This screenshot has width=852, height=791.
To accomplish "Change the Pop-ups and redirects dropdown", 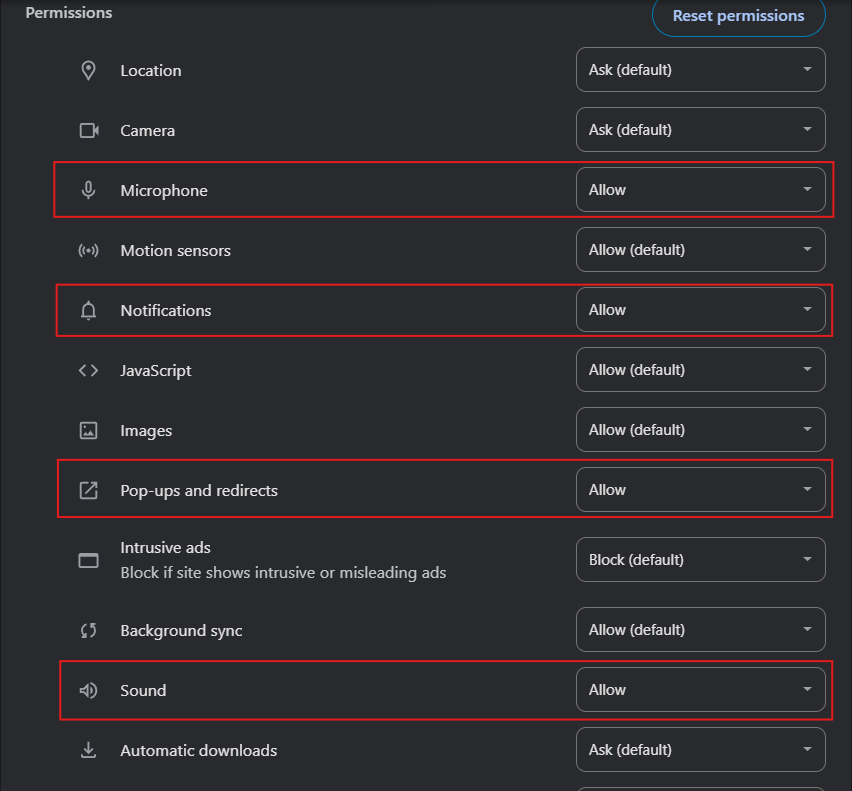I will click(700, 489).
